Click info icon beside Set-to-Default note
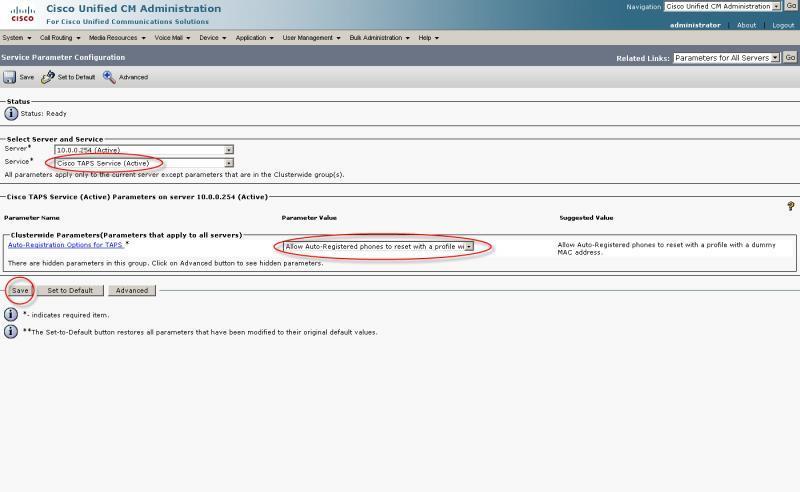This screenshot has height=492, width=800. coord(11,332)
